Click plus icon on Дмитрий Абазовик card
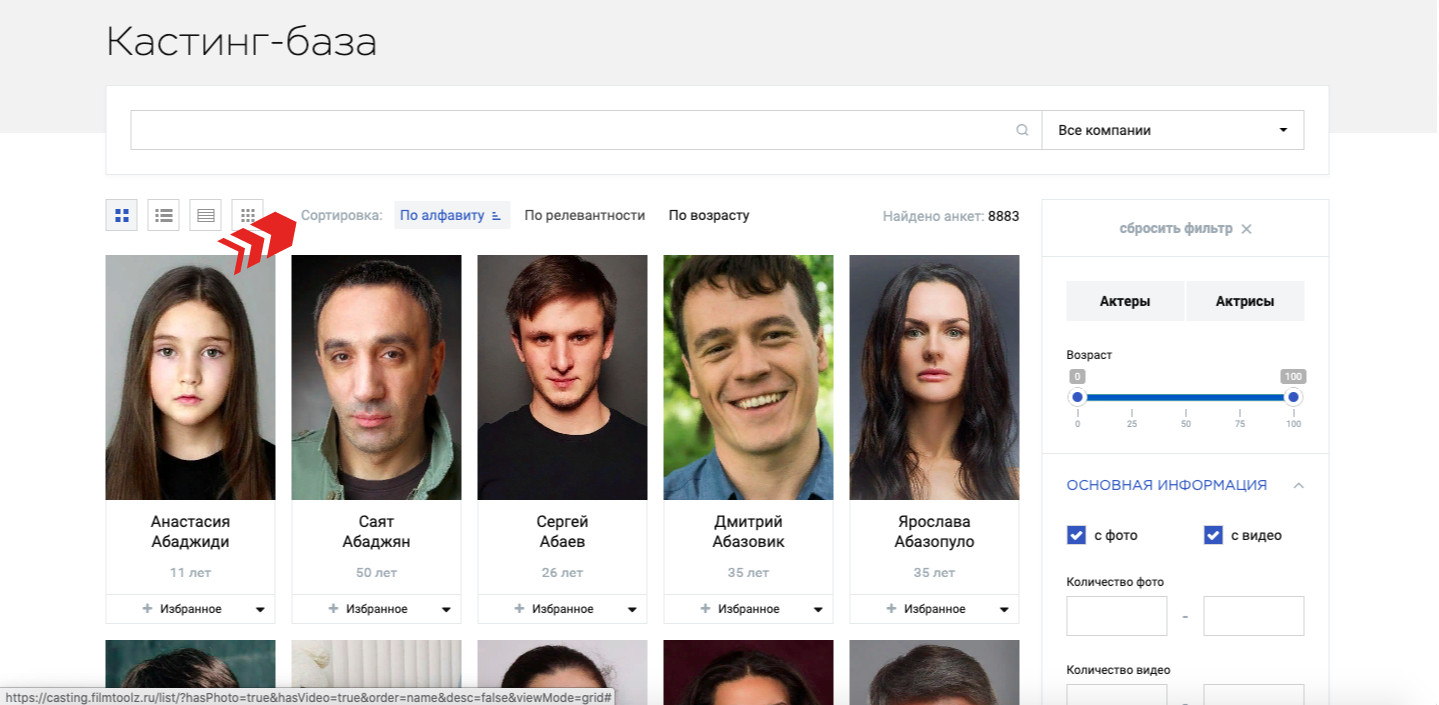 coord(705,609)
